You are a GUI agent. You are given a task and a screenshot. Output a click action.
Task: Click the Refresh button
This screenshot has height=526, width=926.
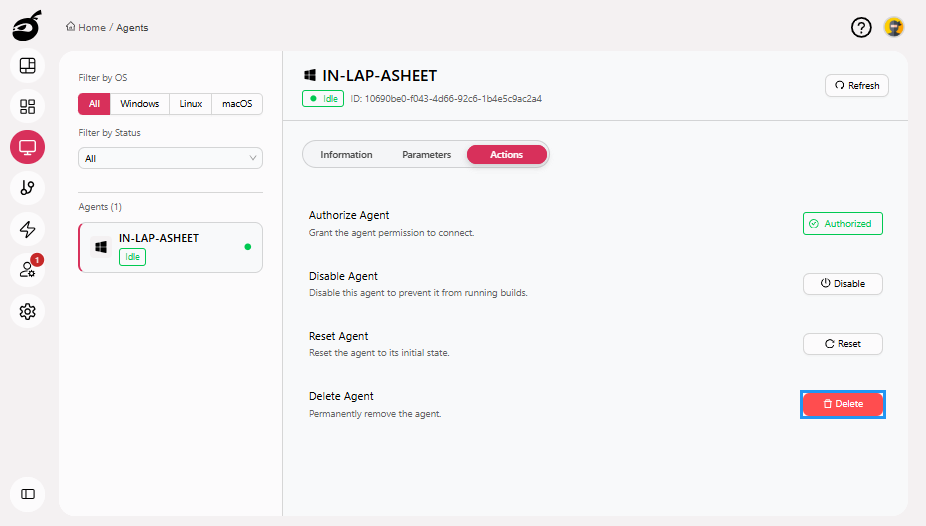pyautogui.click(x=857, y=85)
